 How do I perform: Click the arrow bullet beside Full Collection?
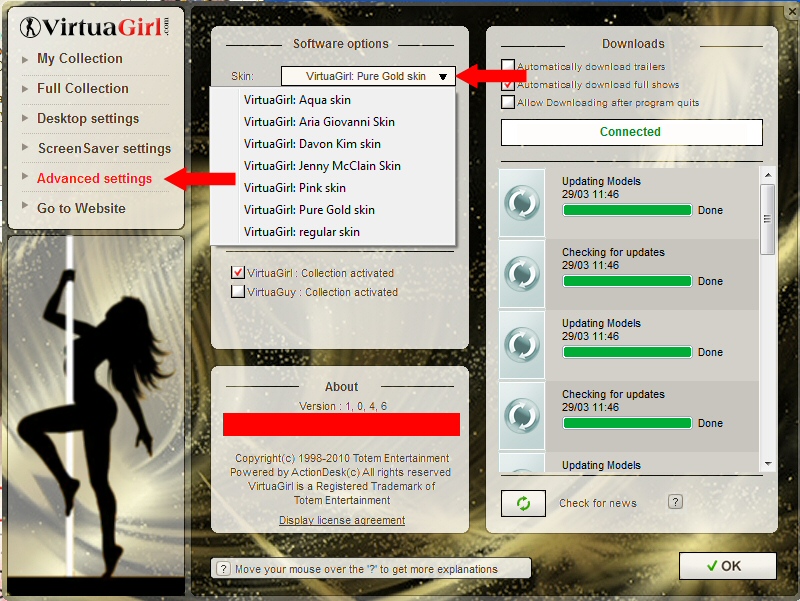[25, 89]
